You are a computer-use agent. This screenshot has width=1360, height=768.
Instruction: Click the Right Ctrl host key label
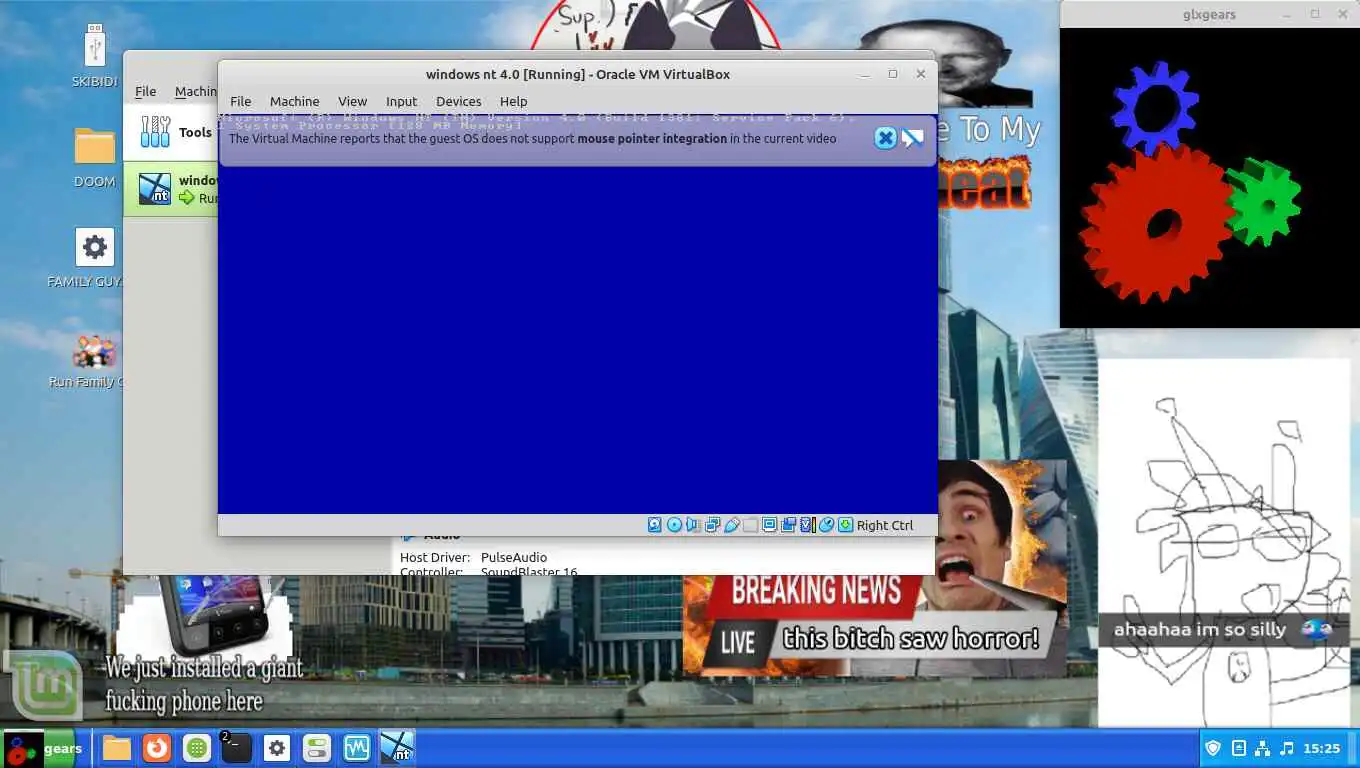pyautogui.click(x=885, y=525)
